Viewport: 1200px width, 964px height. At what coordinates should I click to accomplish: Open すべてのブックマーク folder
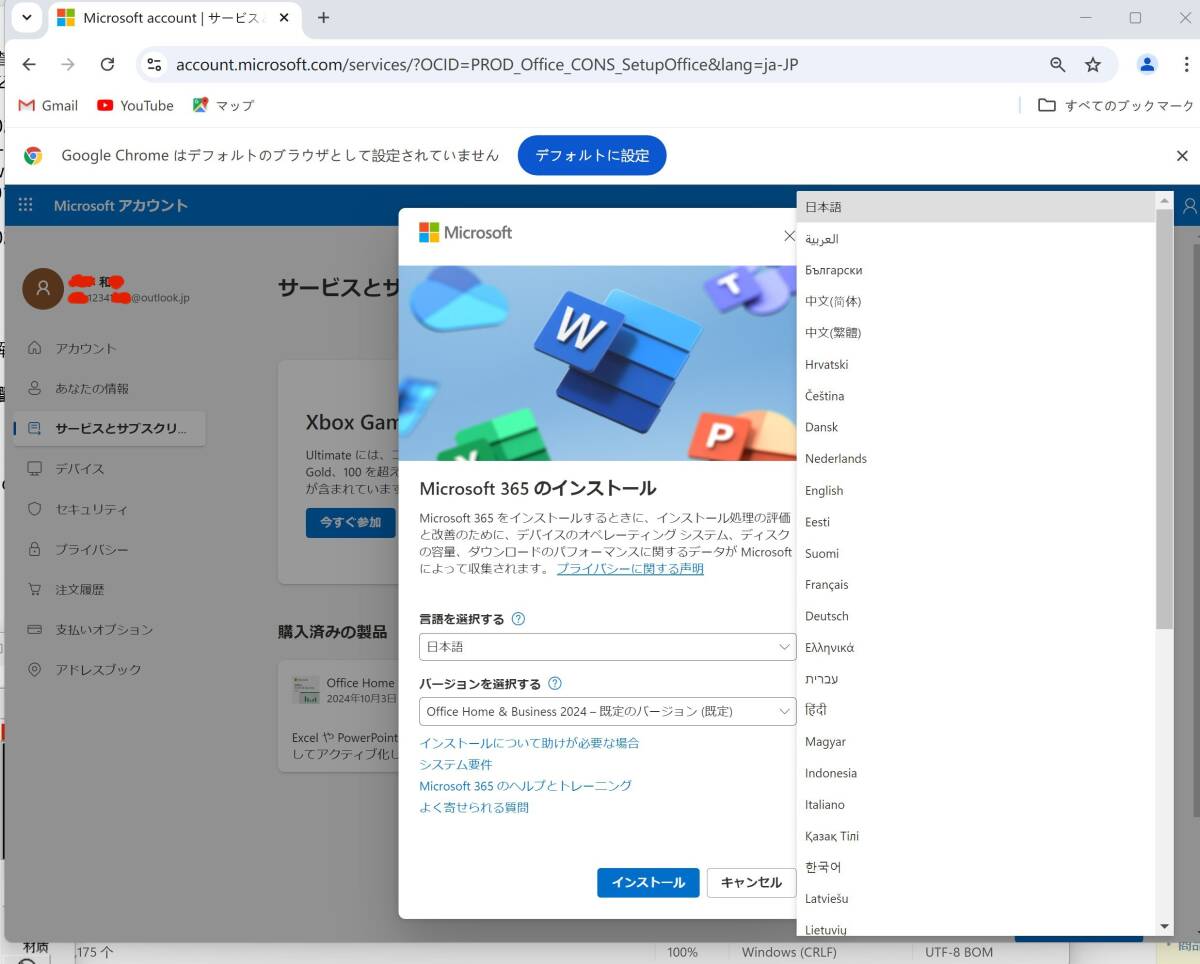[1116, 105]
